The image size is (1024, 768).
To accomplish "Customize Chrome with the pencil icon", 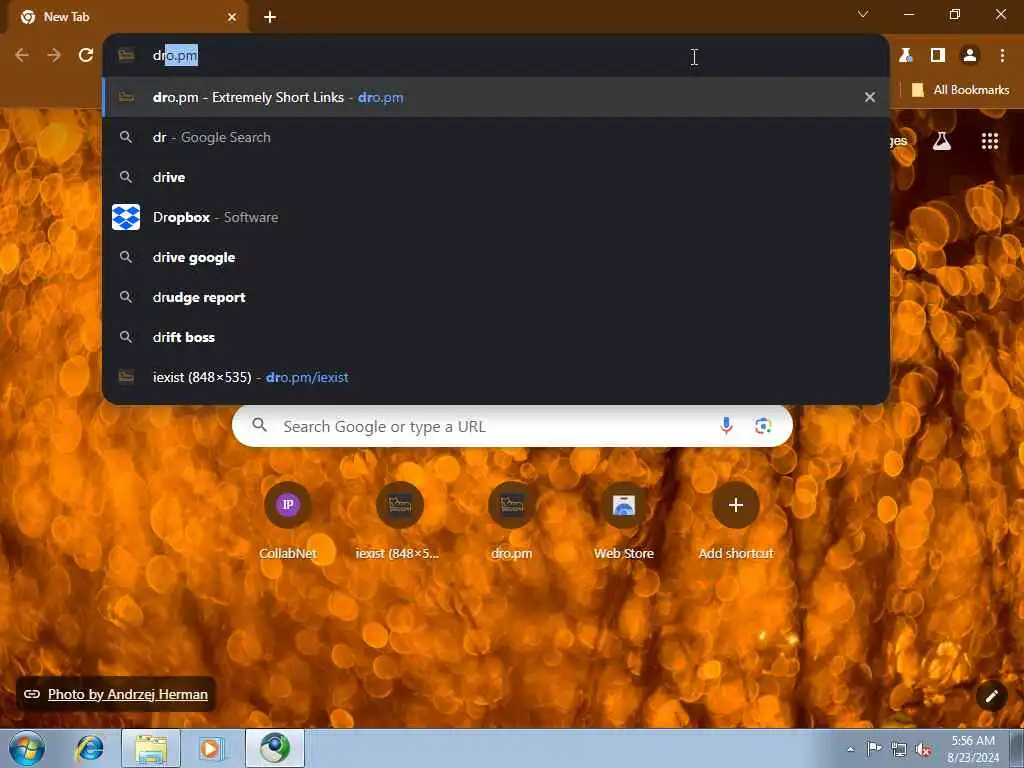I will click(x=991, y=696).
